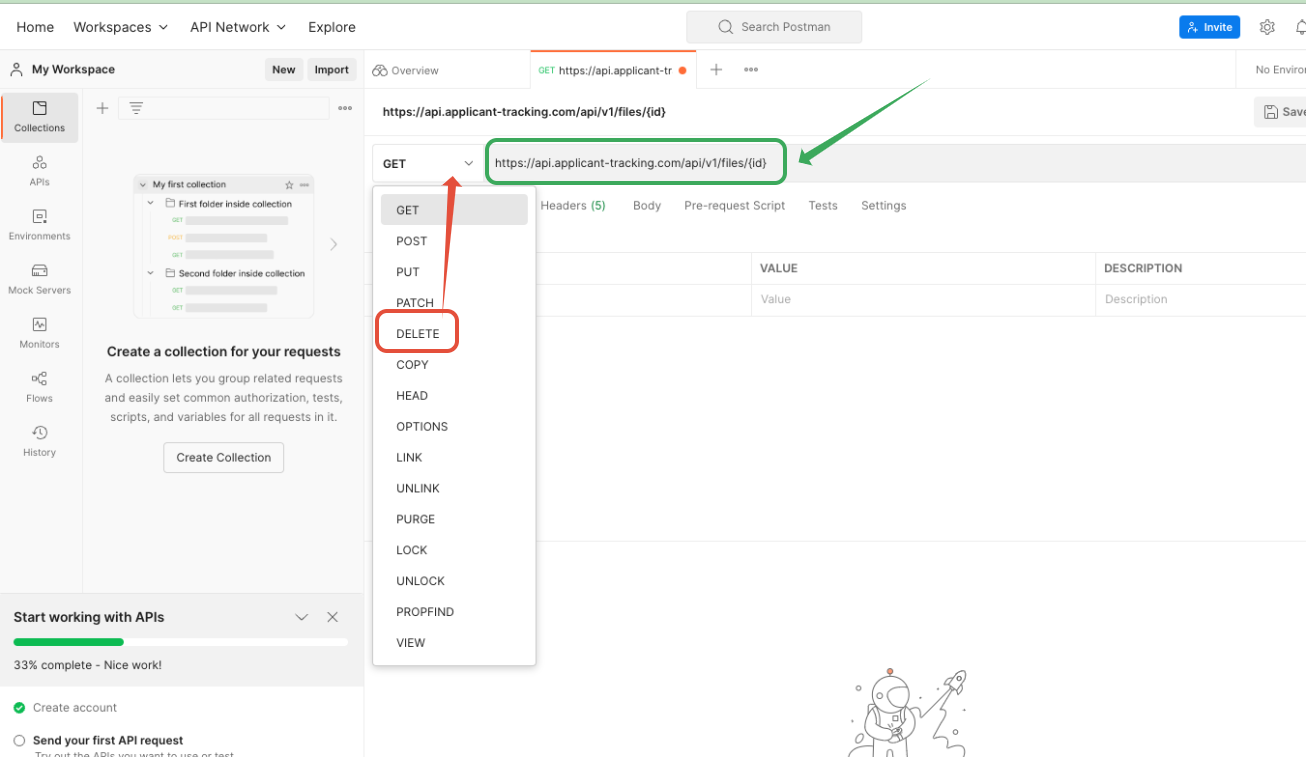Viewport: 1306px width, 757px height.
Task: Open the Mock Servers sidebar panel
Action: click(40, 278)
